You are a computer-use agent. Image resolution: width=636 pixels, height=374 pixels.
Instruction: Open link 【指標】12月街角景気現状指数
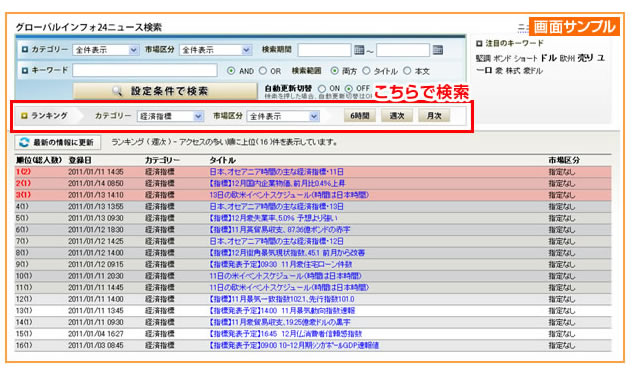click(x=287, y=253)
